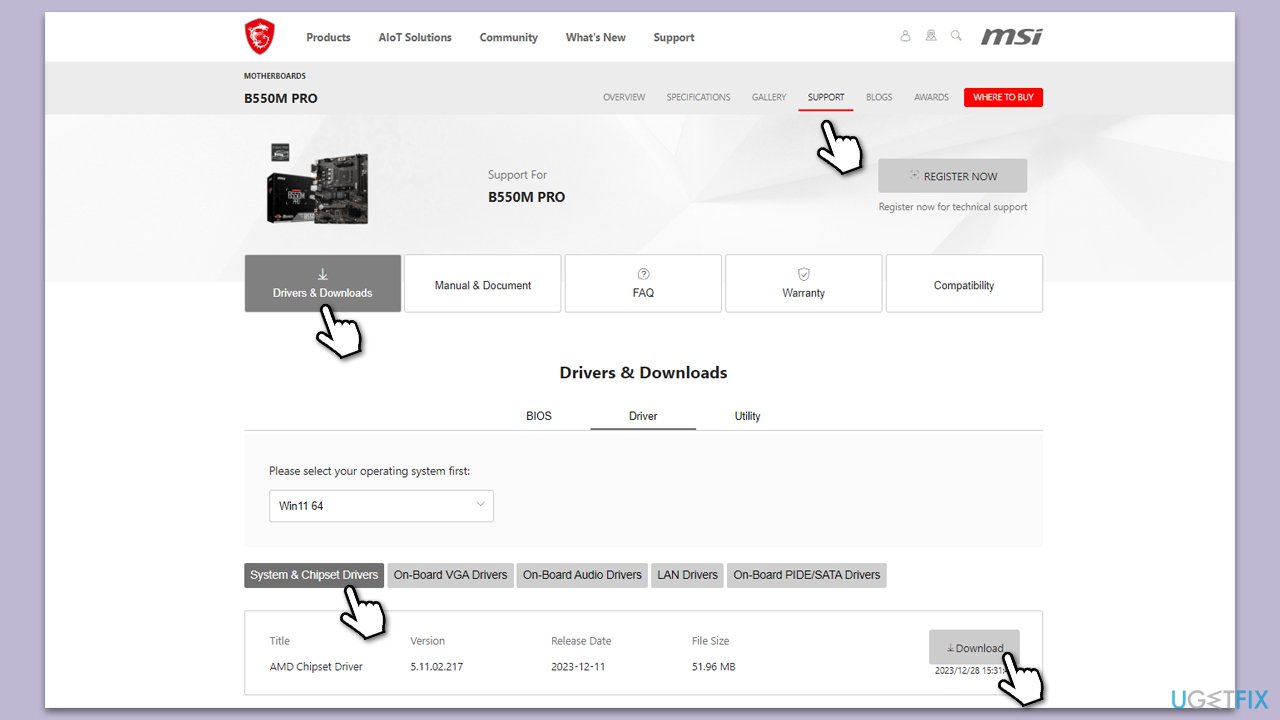Go to the Blogs tab

tap(879, 97)
